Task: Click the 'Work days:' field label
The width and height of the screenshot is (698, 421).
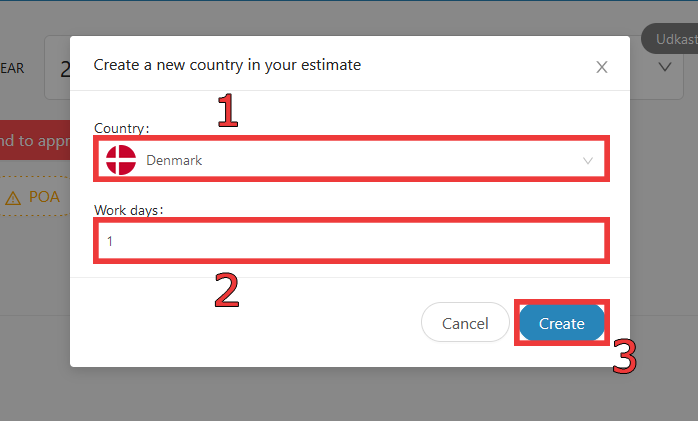Action: click(129, 210)
